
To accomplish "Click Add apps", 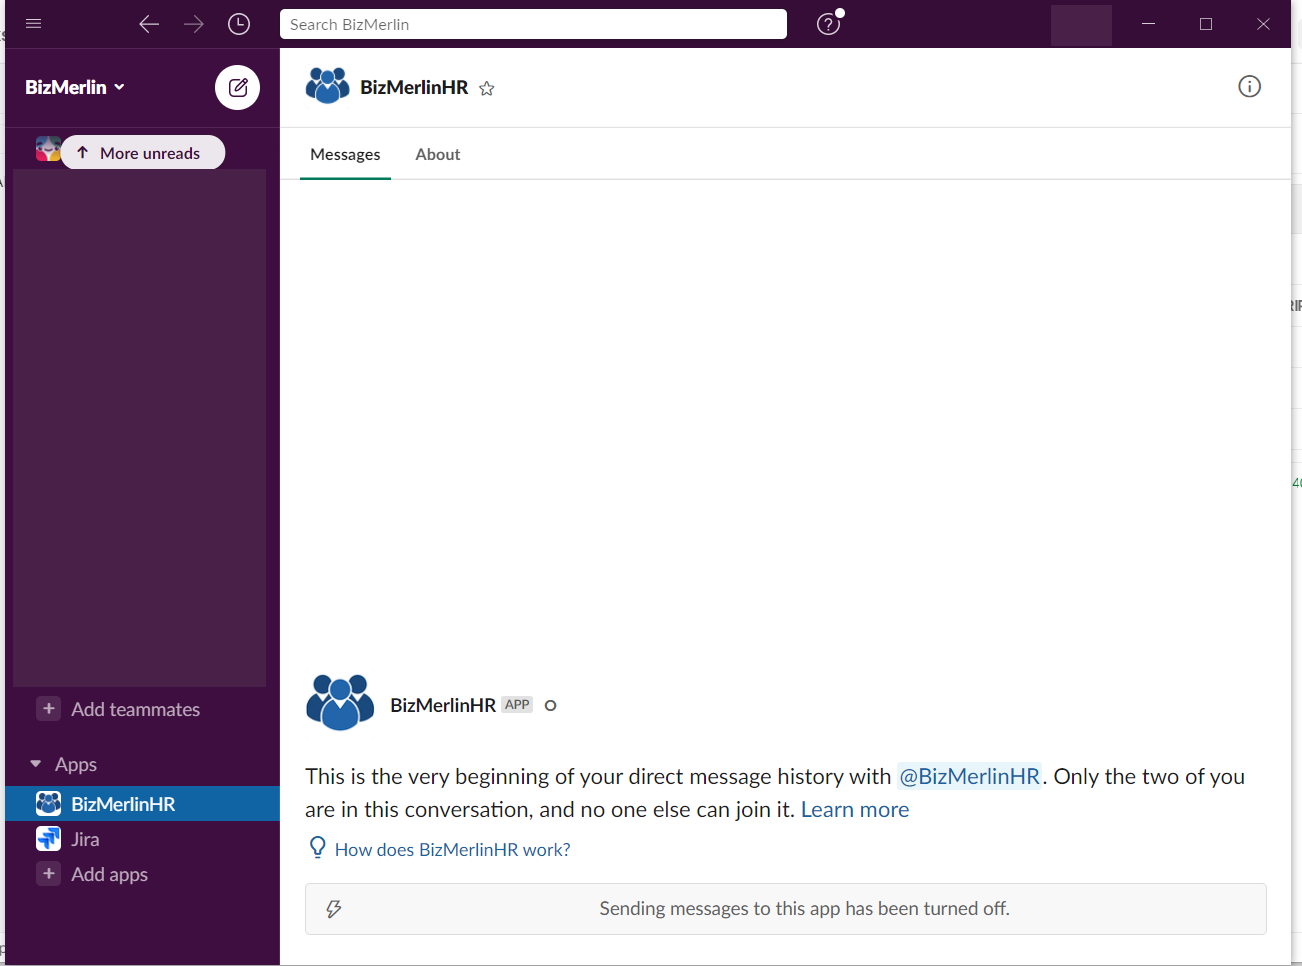I will click(x=110, y=874).
